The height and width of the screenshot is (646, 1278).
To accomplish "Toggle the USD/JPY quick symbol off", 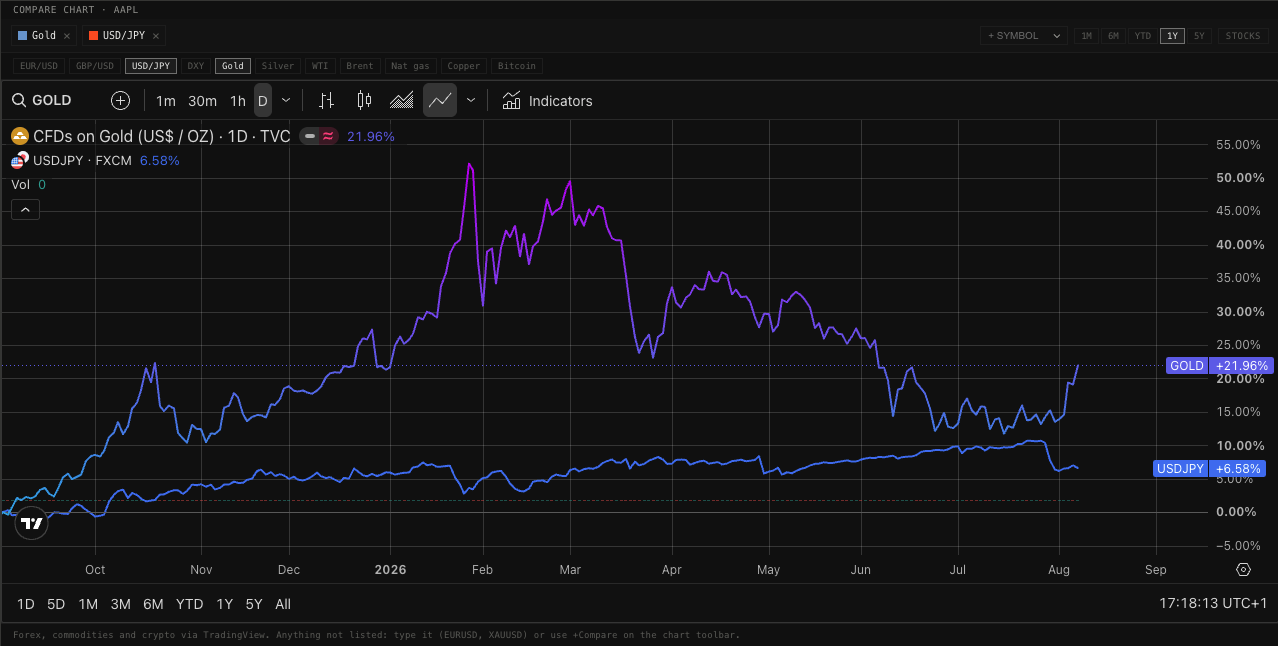I will pos(151,66).
